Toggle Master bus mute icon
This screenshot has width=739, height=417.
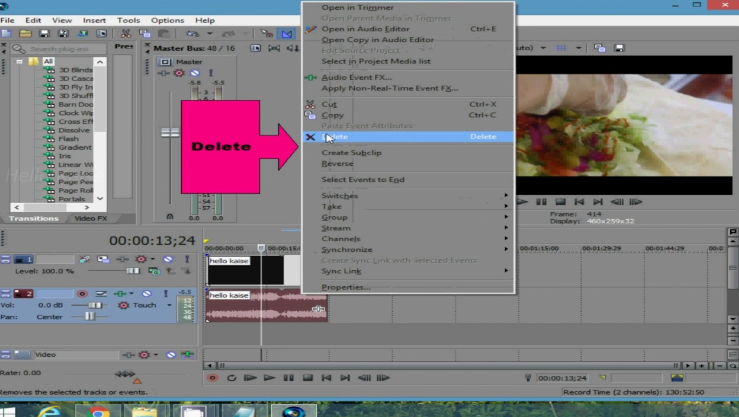[x=195, y=73]
